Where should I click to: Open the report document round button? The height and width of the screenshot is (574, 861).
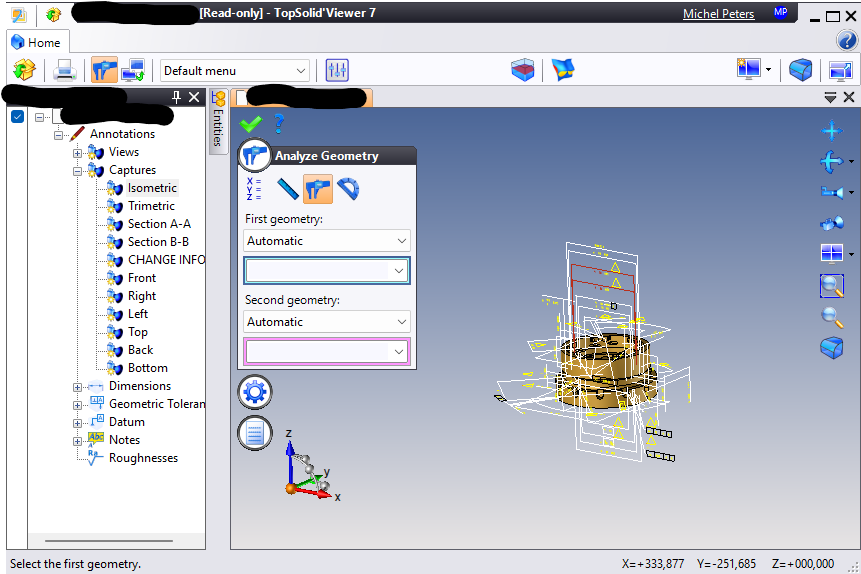point(255,433)
